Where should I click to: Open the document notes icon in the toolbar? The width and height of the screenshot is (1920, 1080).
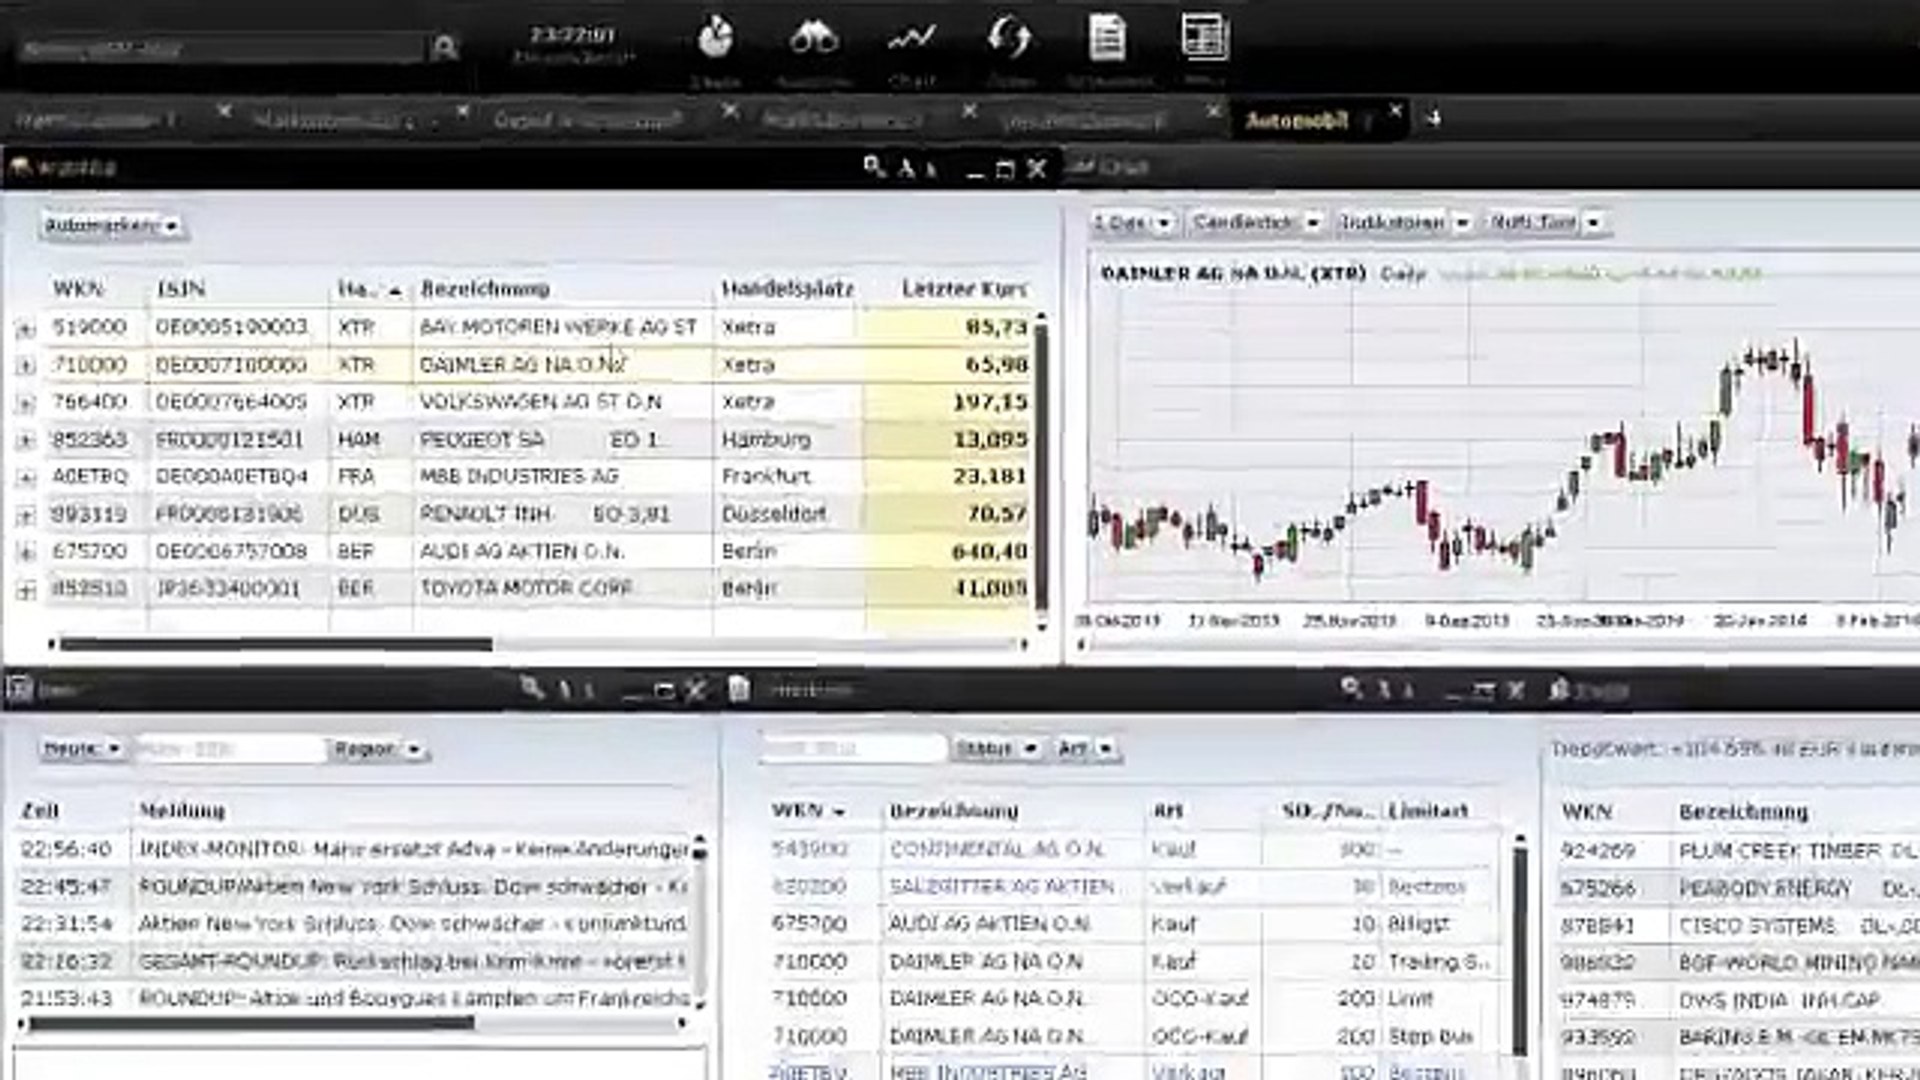1107,38
